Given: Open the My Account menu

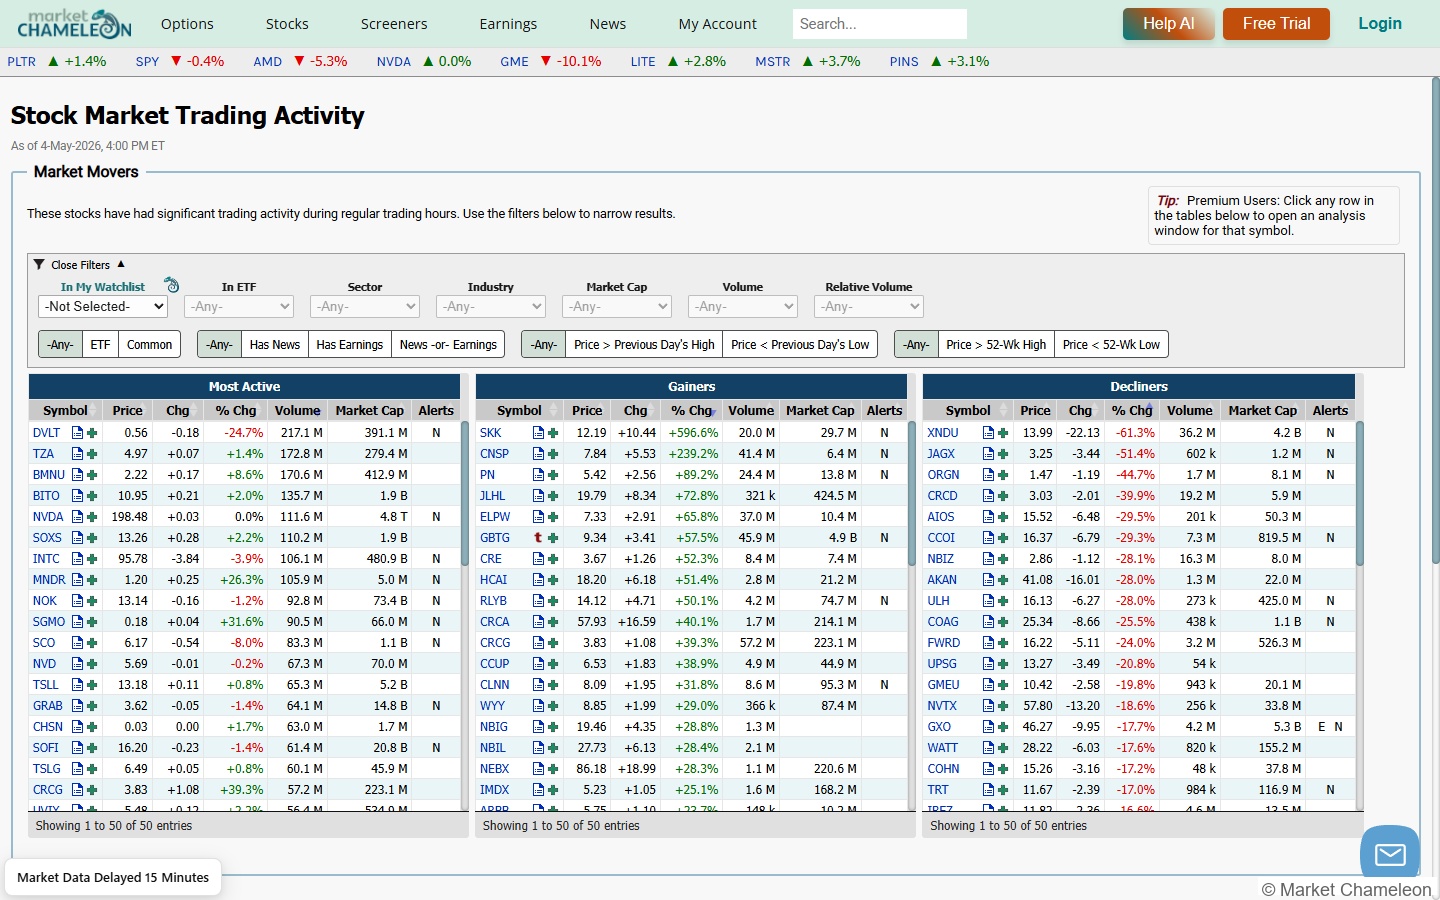Looking at the screenshot, I should pyautogui.click(x=717, y=24).
